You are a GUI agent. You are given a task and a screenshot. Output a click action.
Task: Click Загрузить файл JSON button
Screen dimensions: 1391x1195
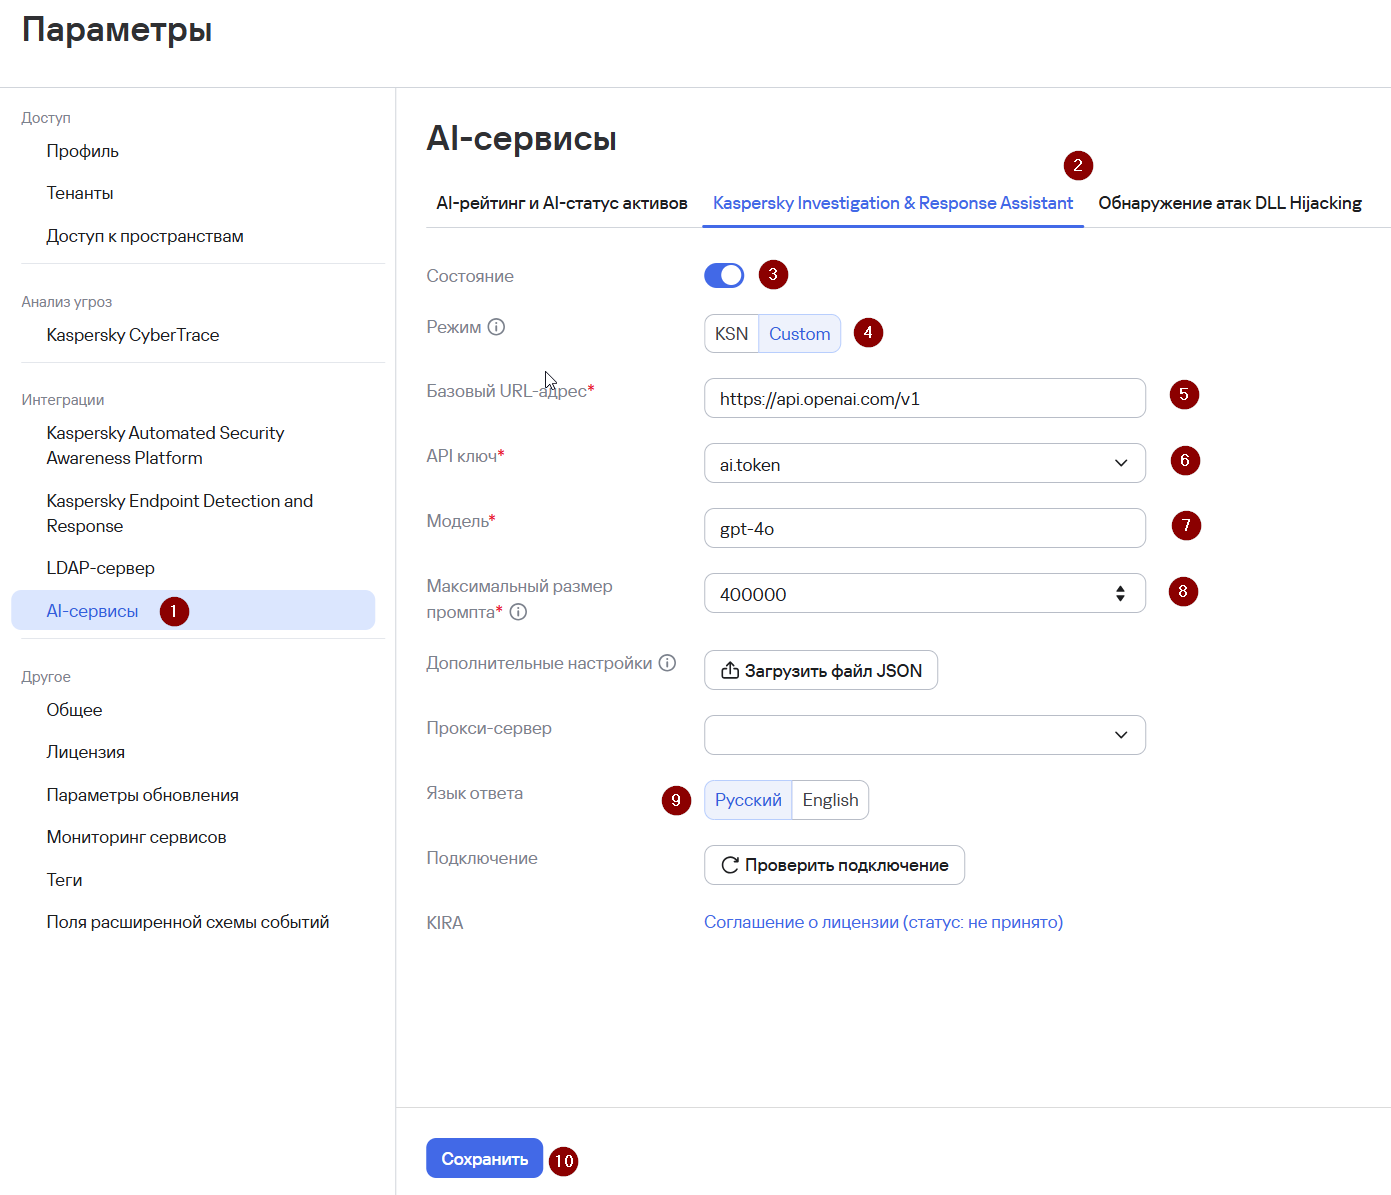[x=821, y=670]
